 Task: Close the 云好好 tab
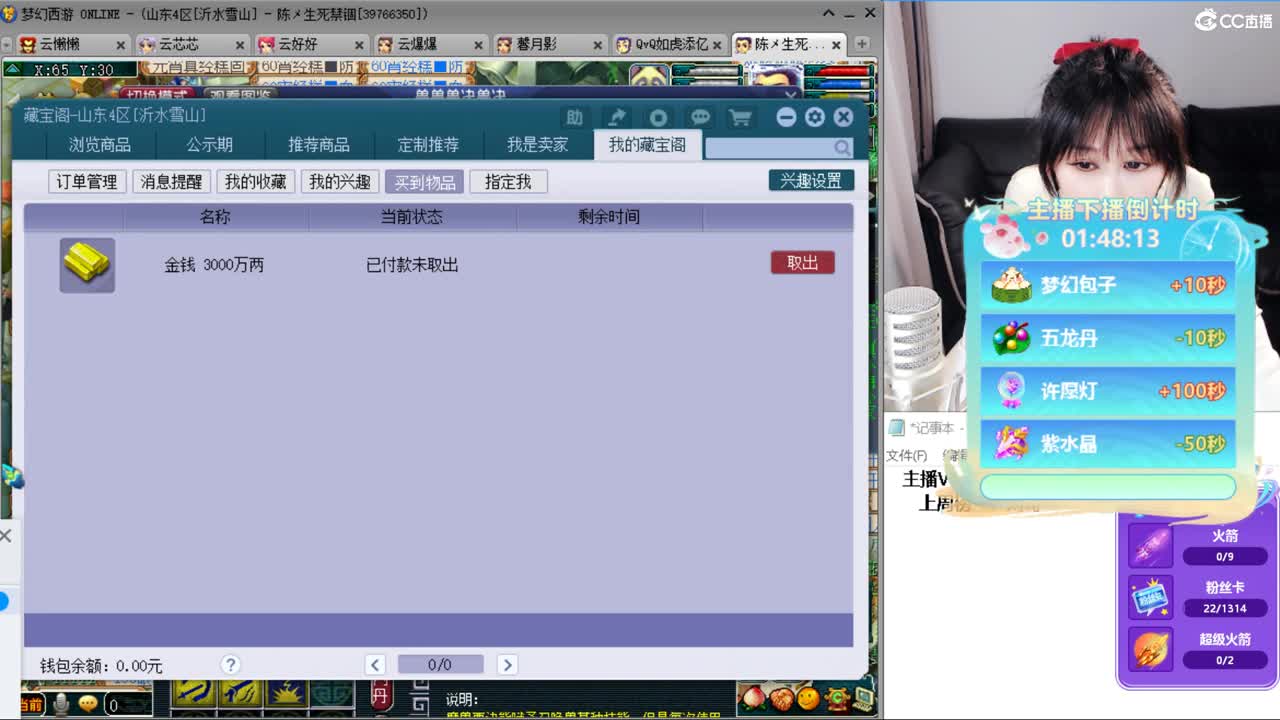click(x=360, y=45)
